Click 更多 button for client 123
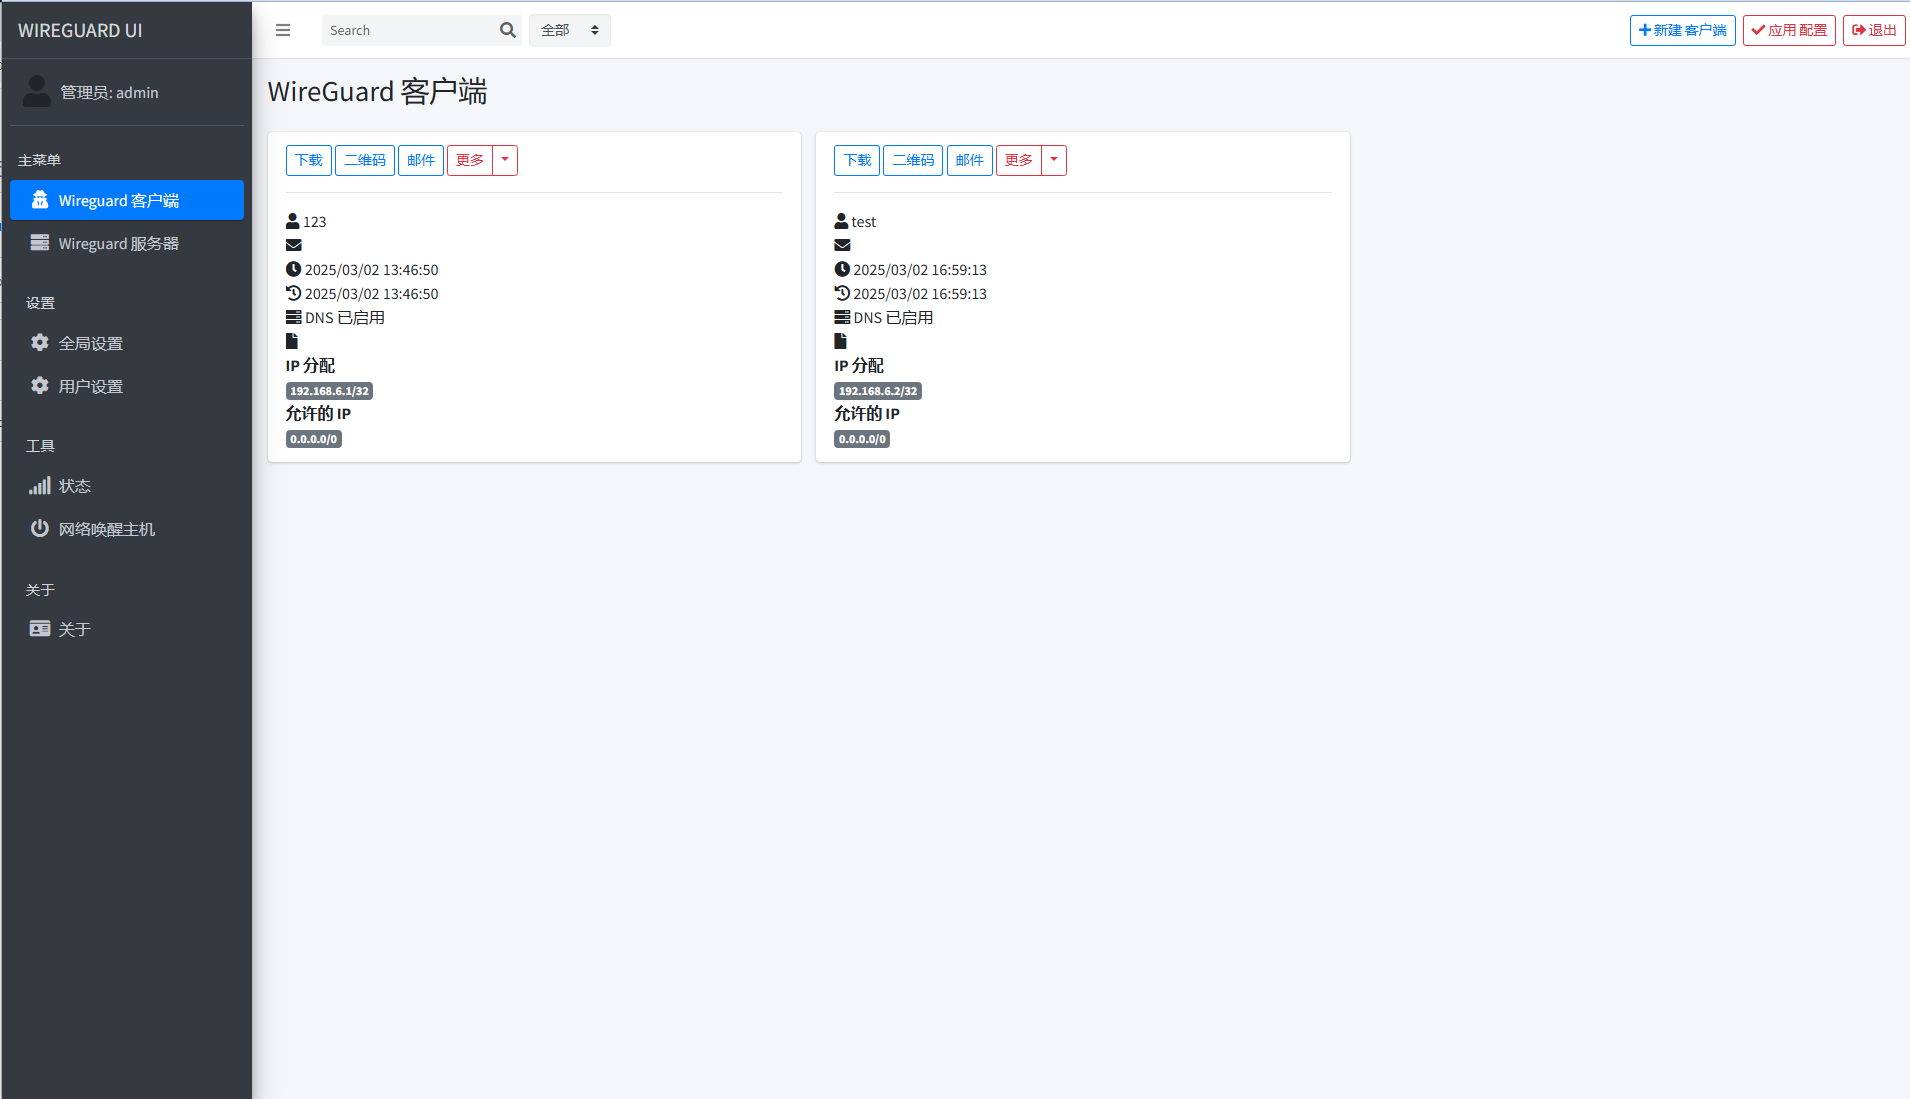The image size is (1910, 1099). pyautogui.click(x=470, y=160)
